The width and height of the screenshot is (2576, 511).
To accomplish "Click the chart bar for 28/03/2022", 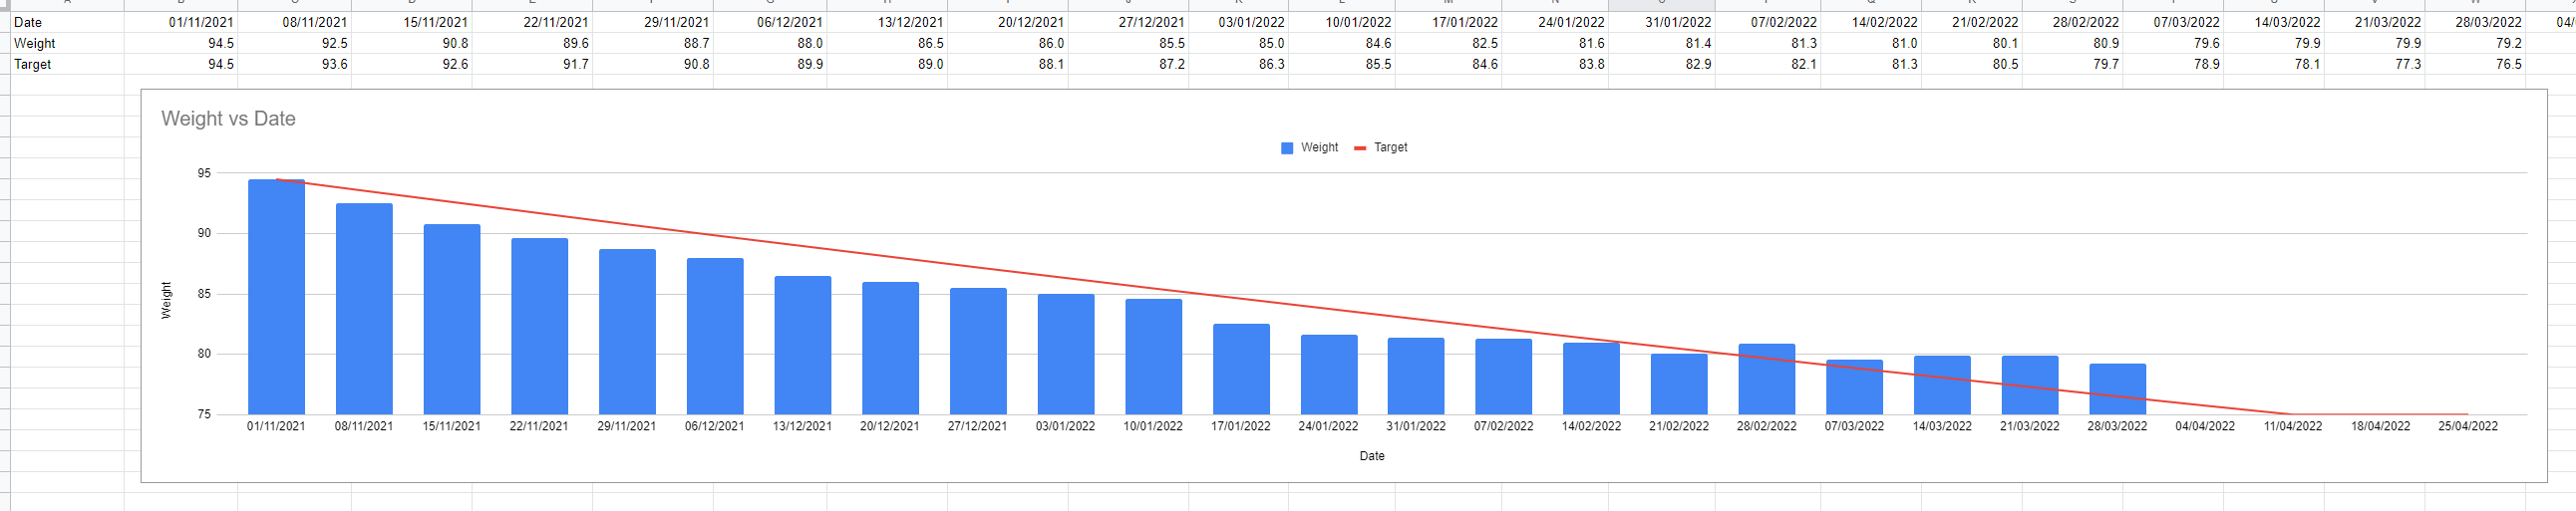I will pos(2116,390).
